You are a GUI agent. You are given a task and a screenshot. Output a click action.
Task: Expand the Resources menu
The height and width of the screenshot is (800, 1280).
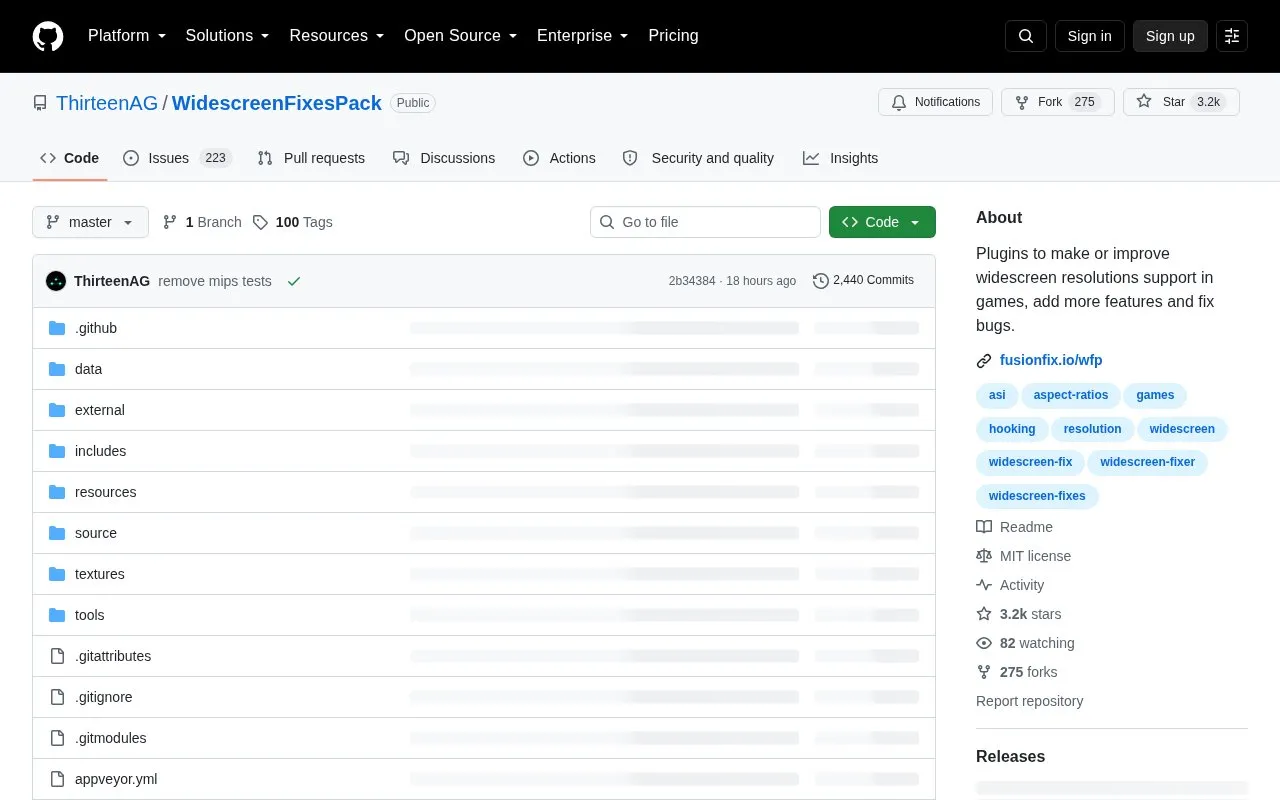pos(337,36)
